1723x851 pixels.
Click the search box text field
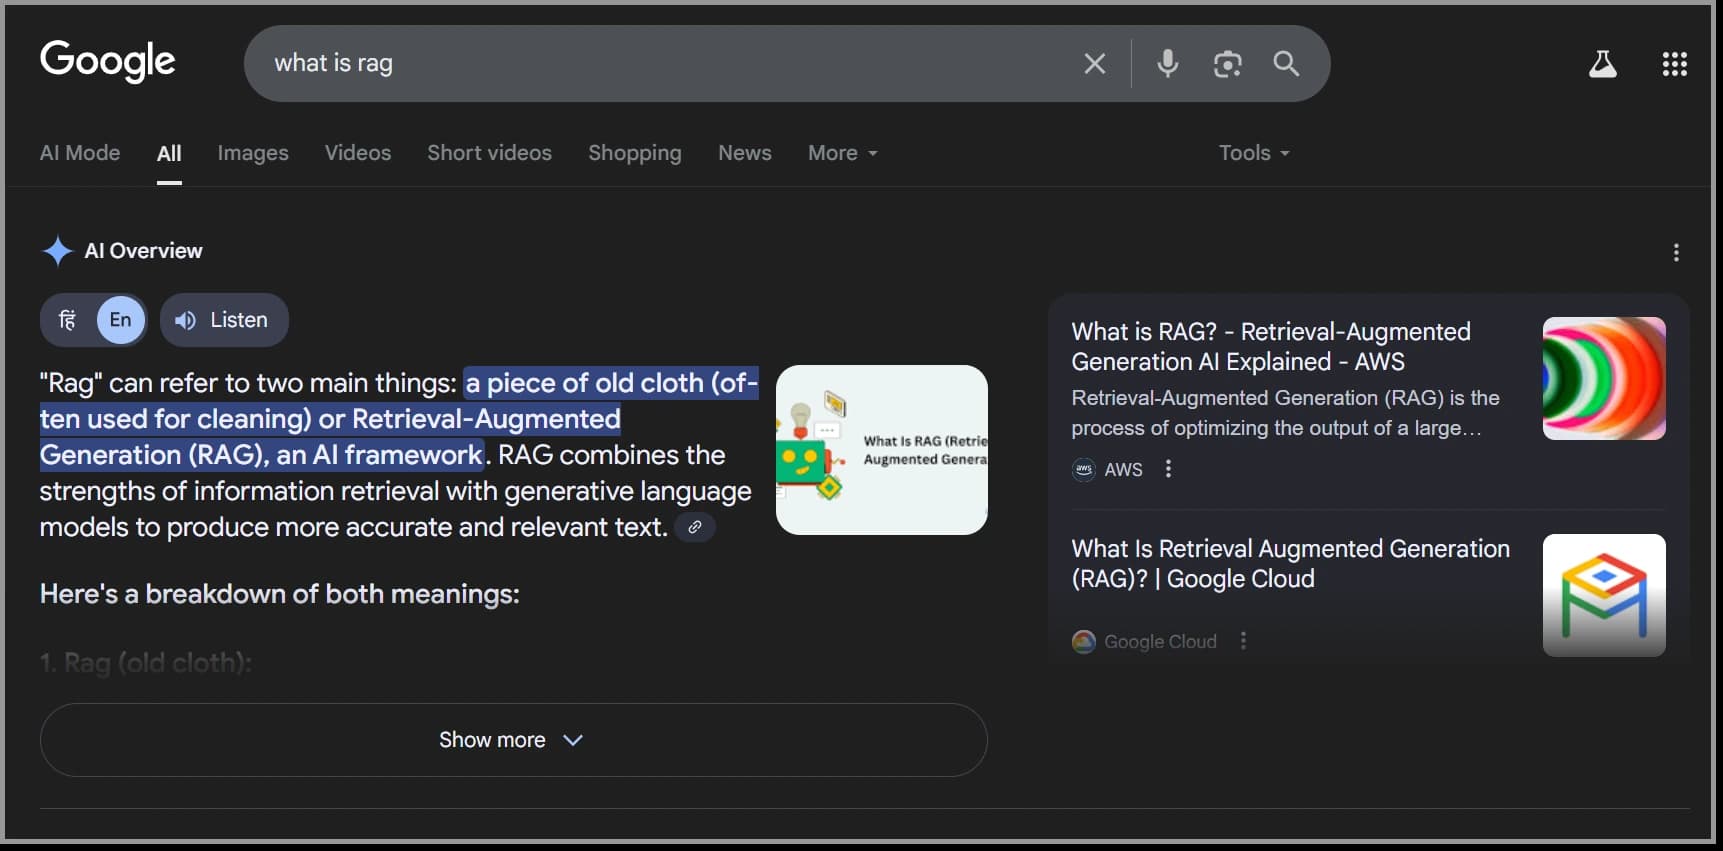[660, 63]
